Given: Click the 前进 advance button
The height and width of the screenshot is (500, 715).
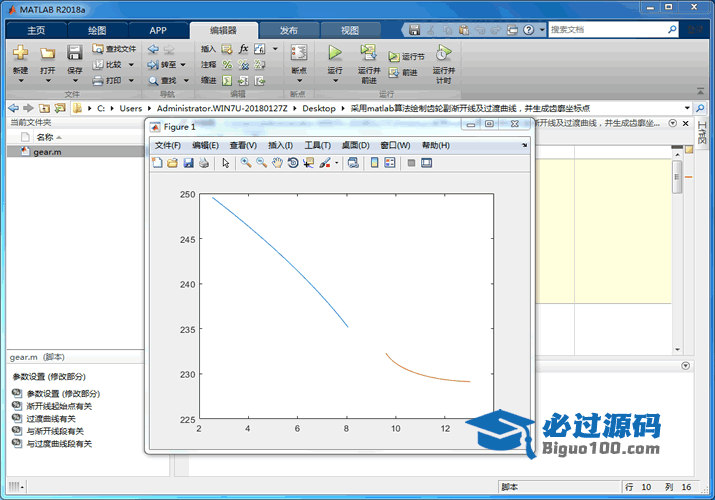Looking at the screenshot, I should click(x=403, y=72).
